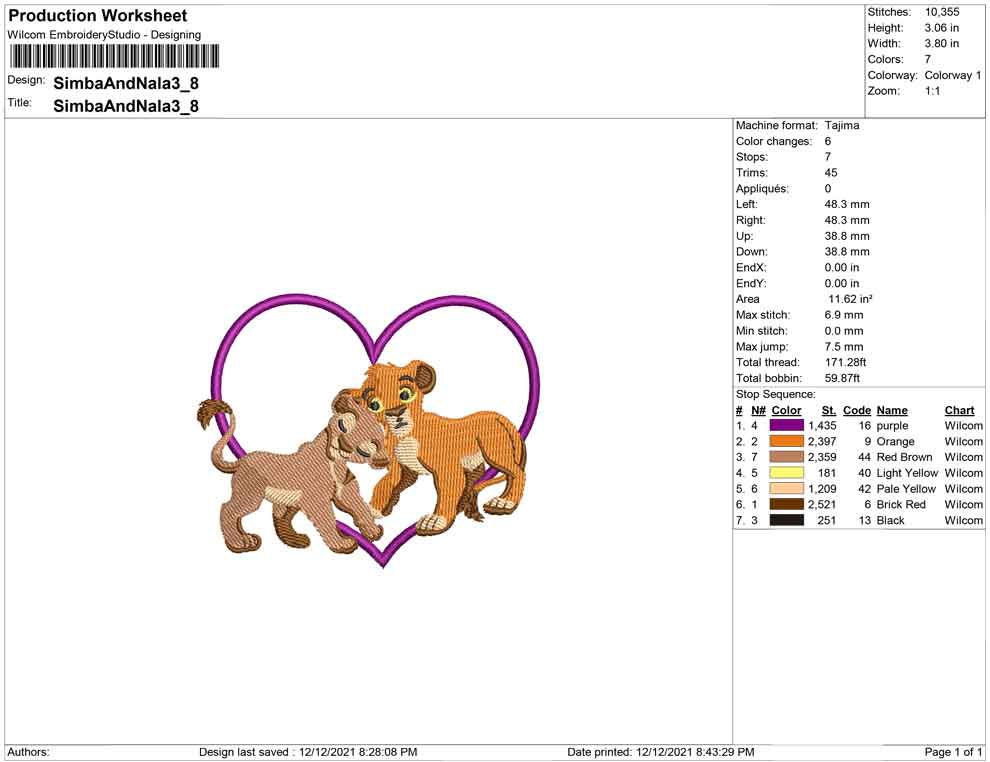Click the 'Authors:' label
The height and width of the screenshot is (762, 990).
[28, 752]
